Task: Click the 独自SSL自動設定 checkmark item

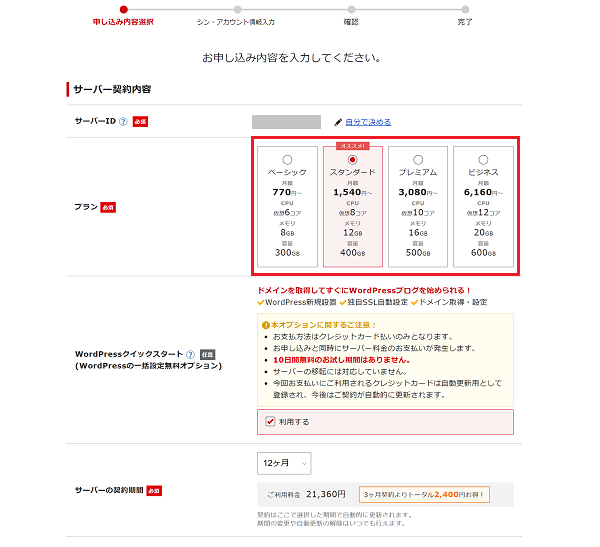Action: tap(373, 302)
